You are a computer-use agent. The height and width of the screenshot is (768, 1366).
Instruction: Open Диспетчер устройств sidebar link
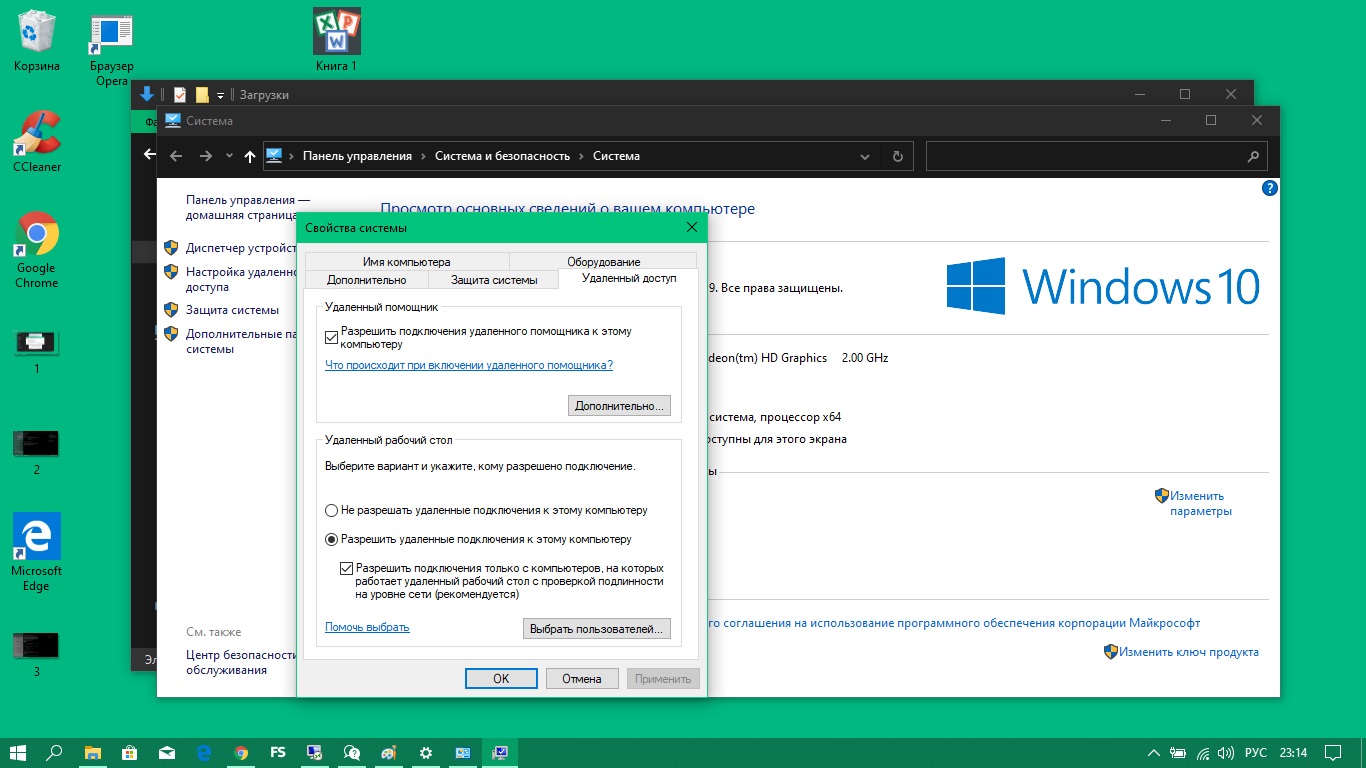242,248
